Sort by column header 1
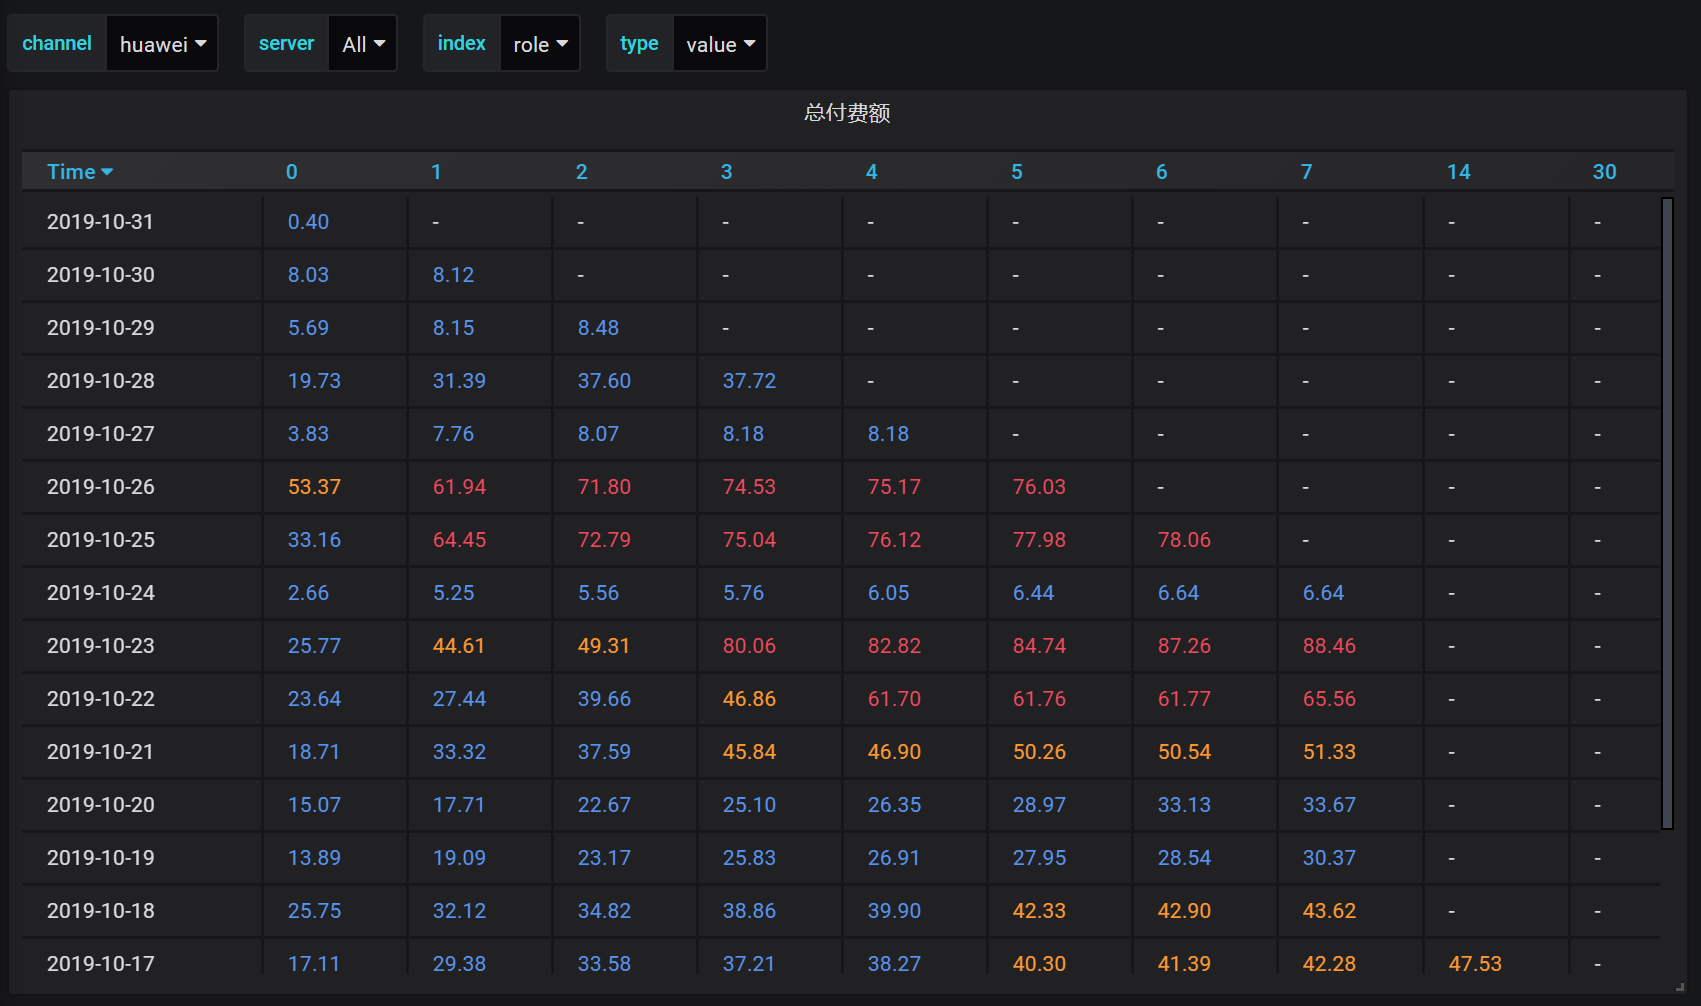Screen dimensions: 1701x1006 pos(436,172)
